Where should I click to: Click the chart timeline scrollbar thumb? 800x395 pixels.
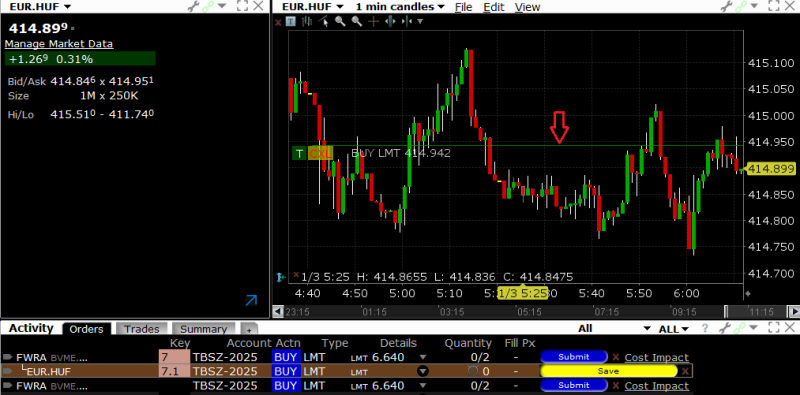[756, 311]
